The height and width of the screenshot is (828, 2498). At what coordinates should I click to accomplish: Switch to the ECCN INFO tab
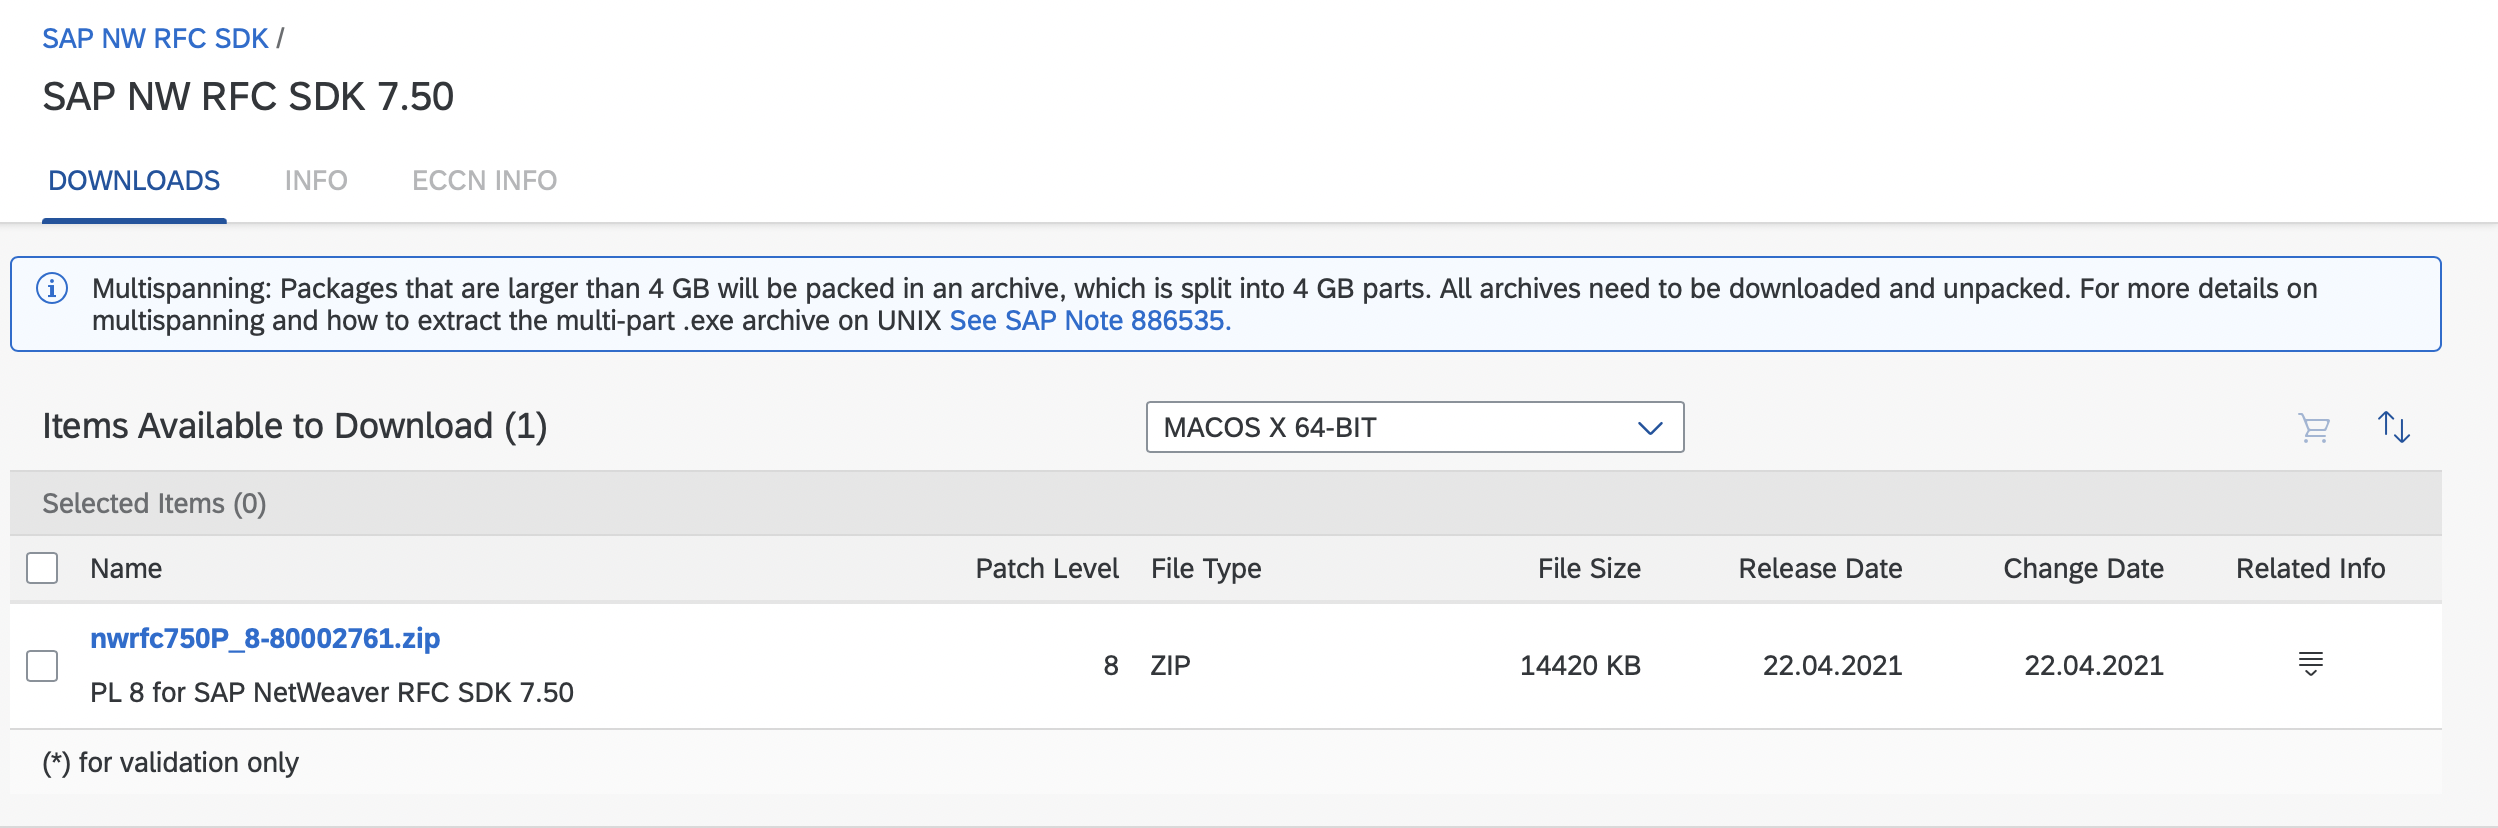pyautogui.click(x=484, y=181)
